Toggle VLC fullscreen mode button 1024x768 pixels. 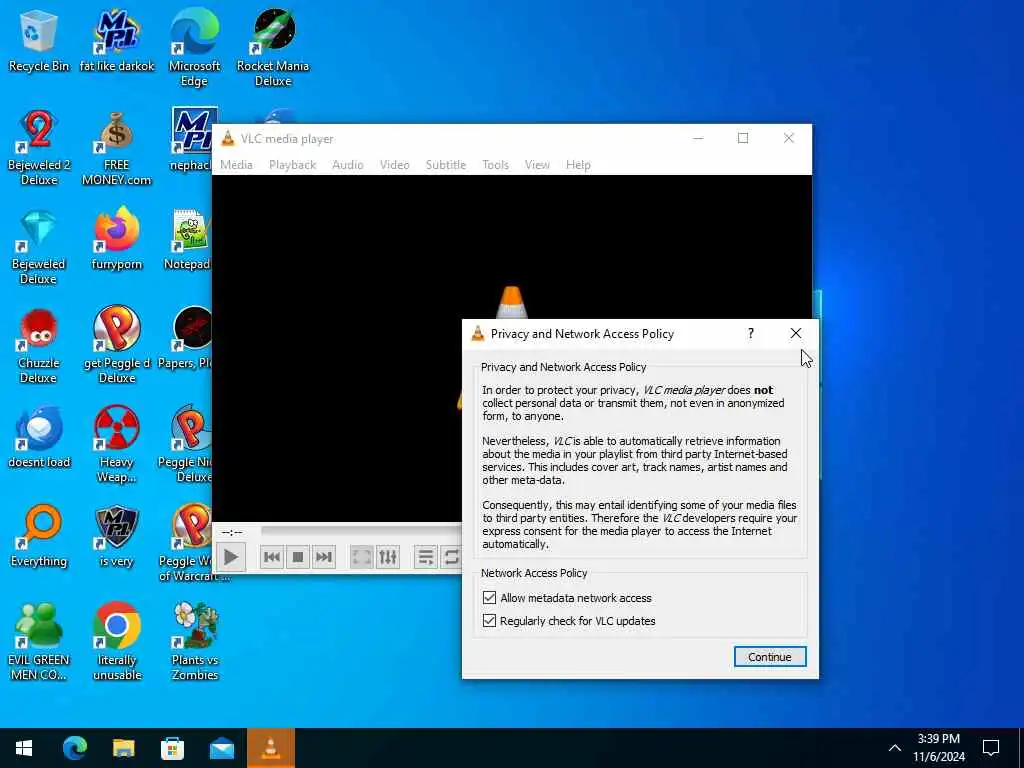point(362,557)
